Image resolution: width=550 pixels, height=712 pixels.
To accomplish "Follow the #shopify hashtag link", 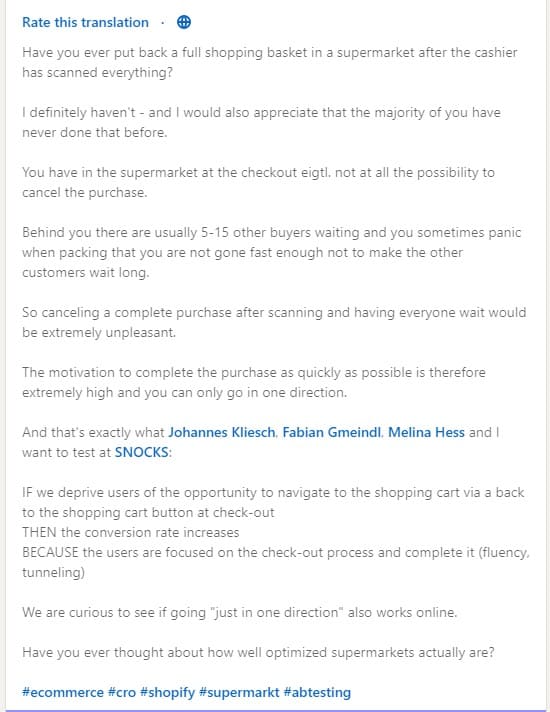I will 167,692.
